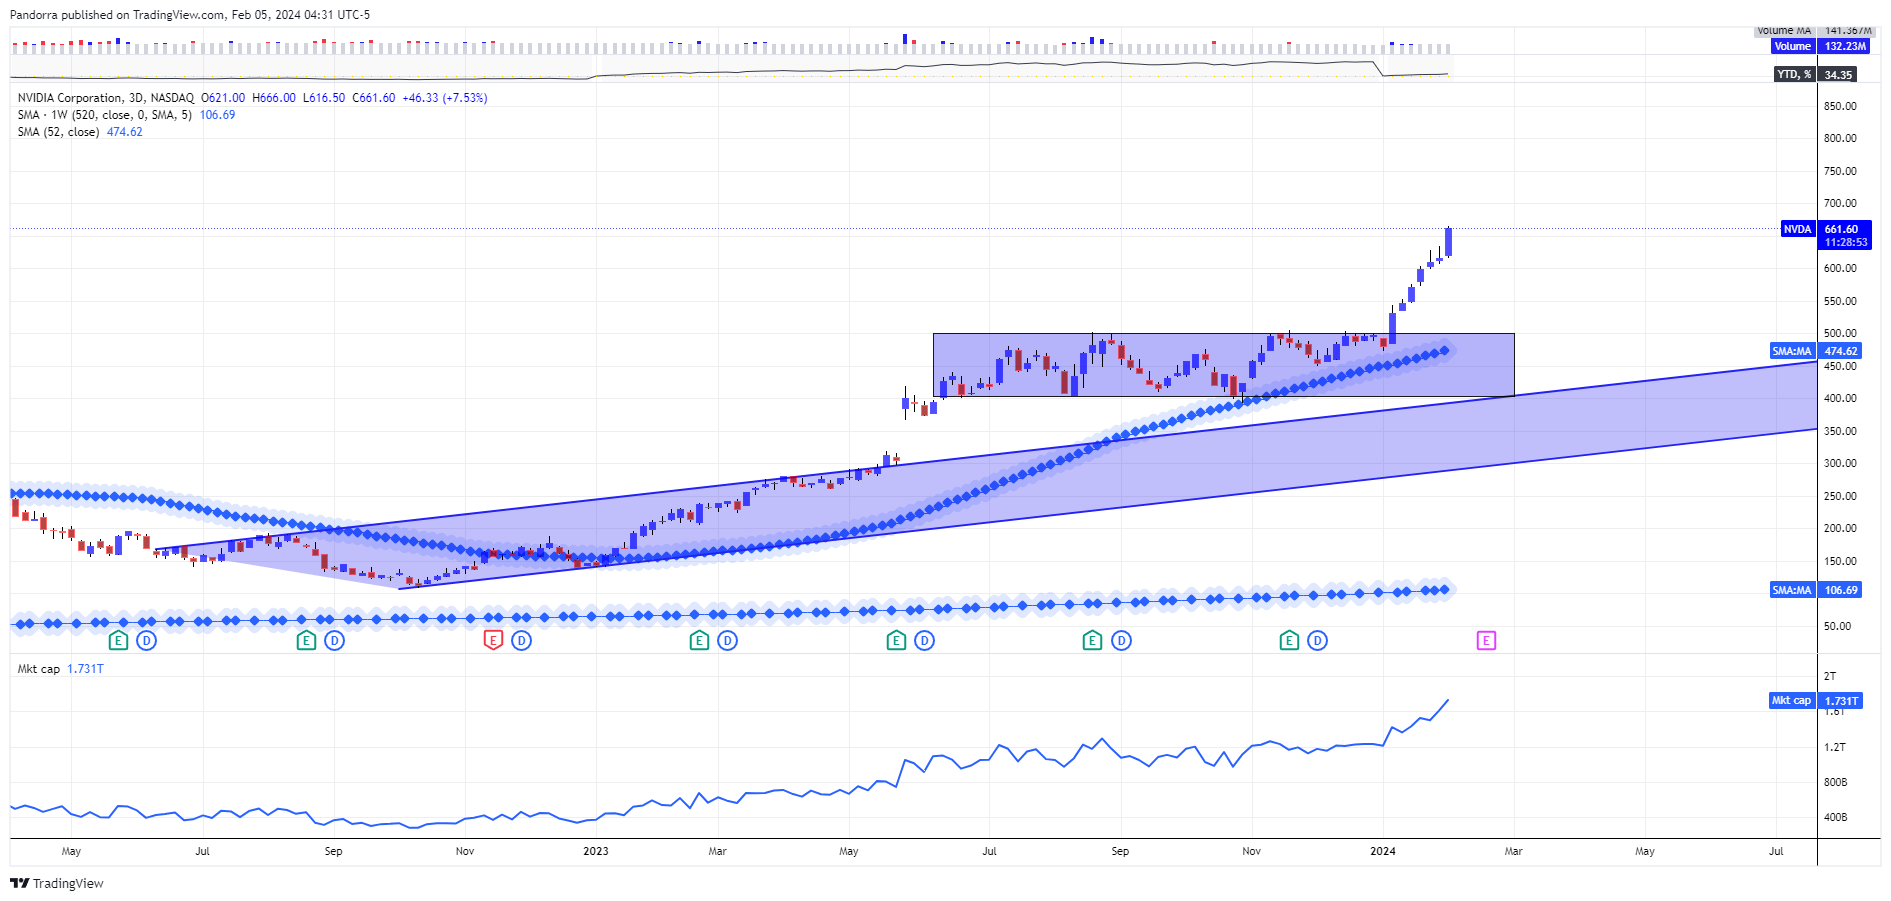Select the dividend D marker of late November 2022
The image size is (1891, 901).
pyautogui.click(x=522, y=640)
